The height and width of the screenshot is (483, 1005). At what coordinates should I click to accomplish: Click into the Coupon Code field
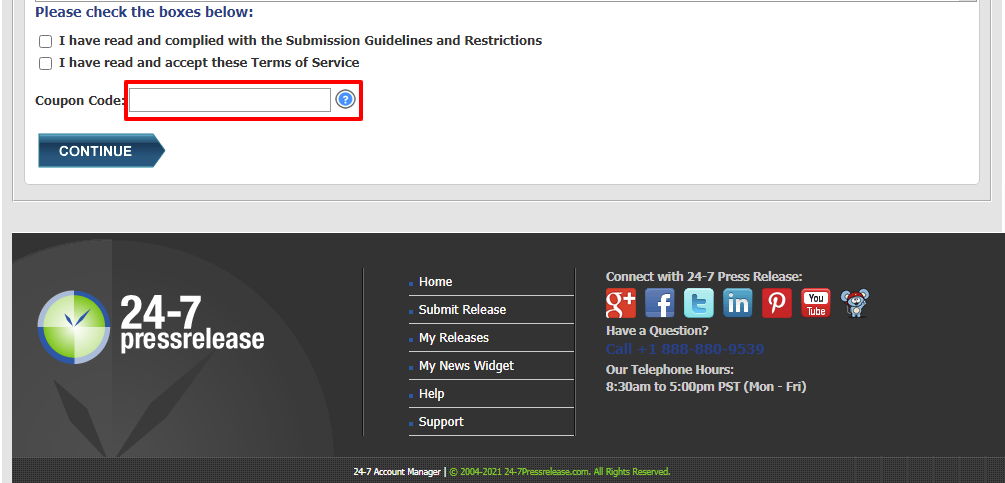click(x=230, y=100)
